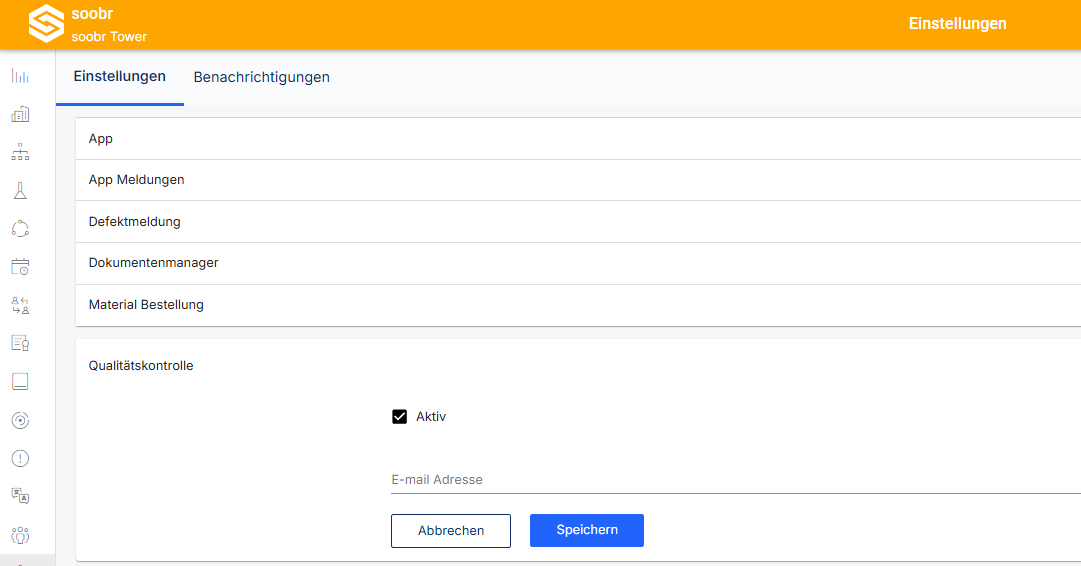Select the laboratory flask icon
The height and width of the screenshot is (566, 1081).
20,191
